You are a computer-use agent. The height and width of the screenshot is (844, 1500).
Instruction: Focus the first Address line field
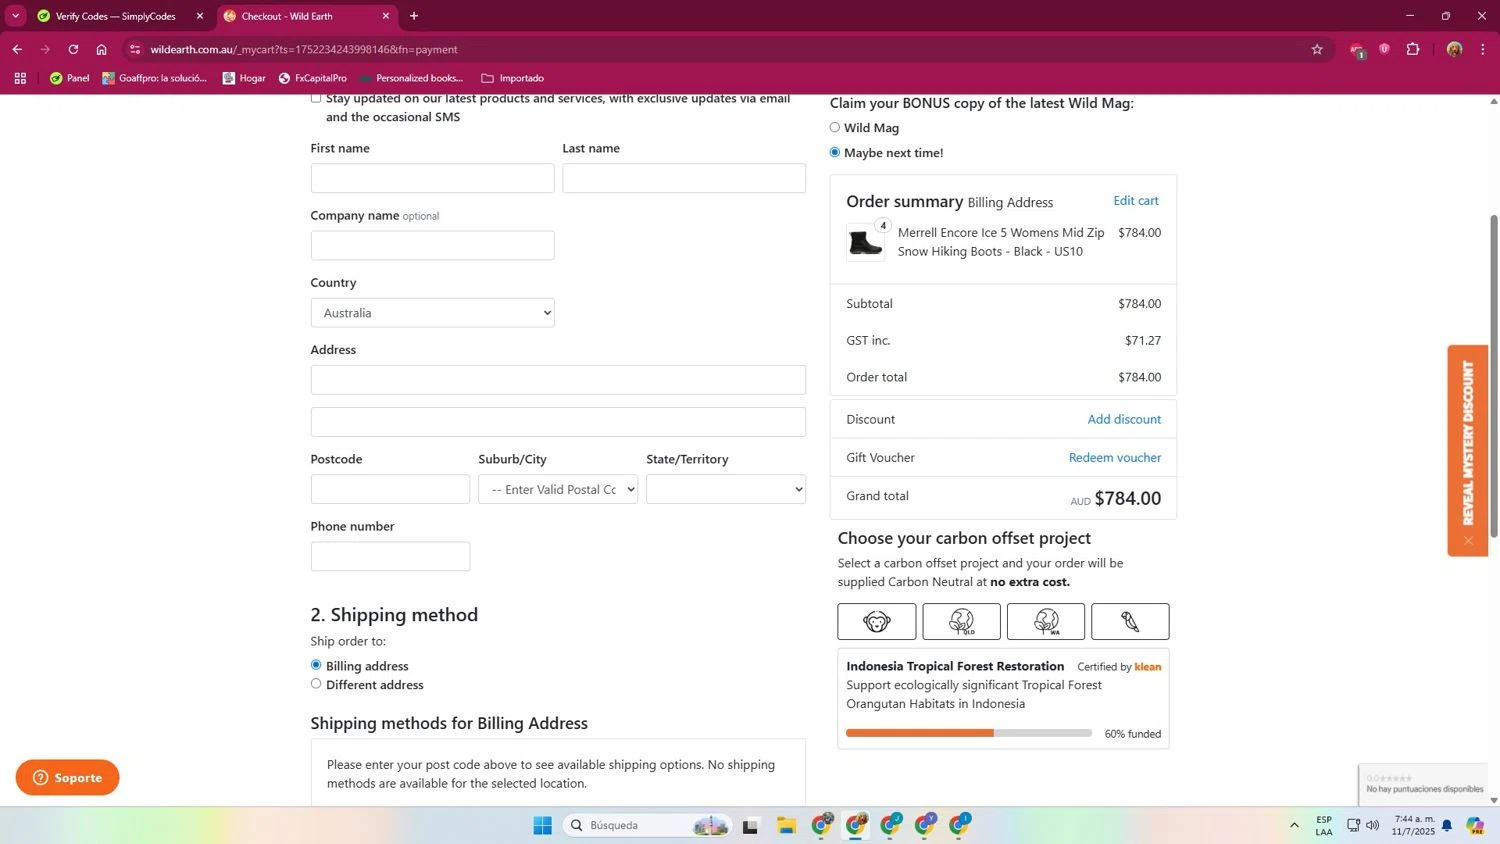[x=558, y=380]
